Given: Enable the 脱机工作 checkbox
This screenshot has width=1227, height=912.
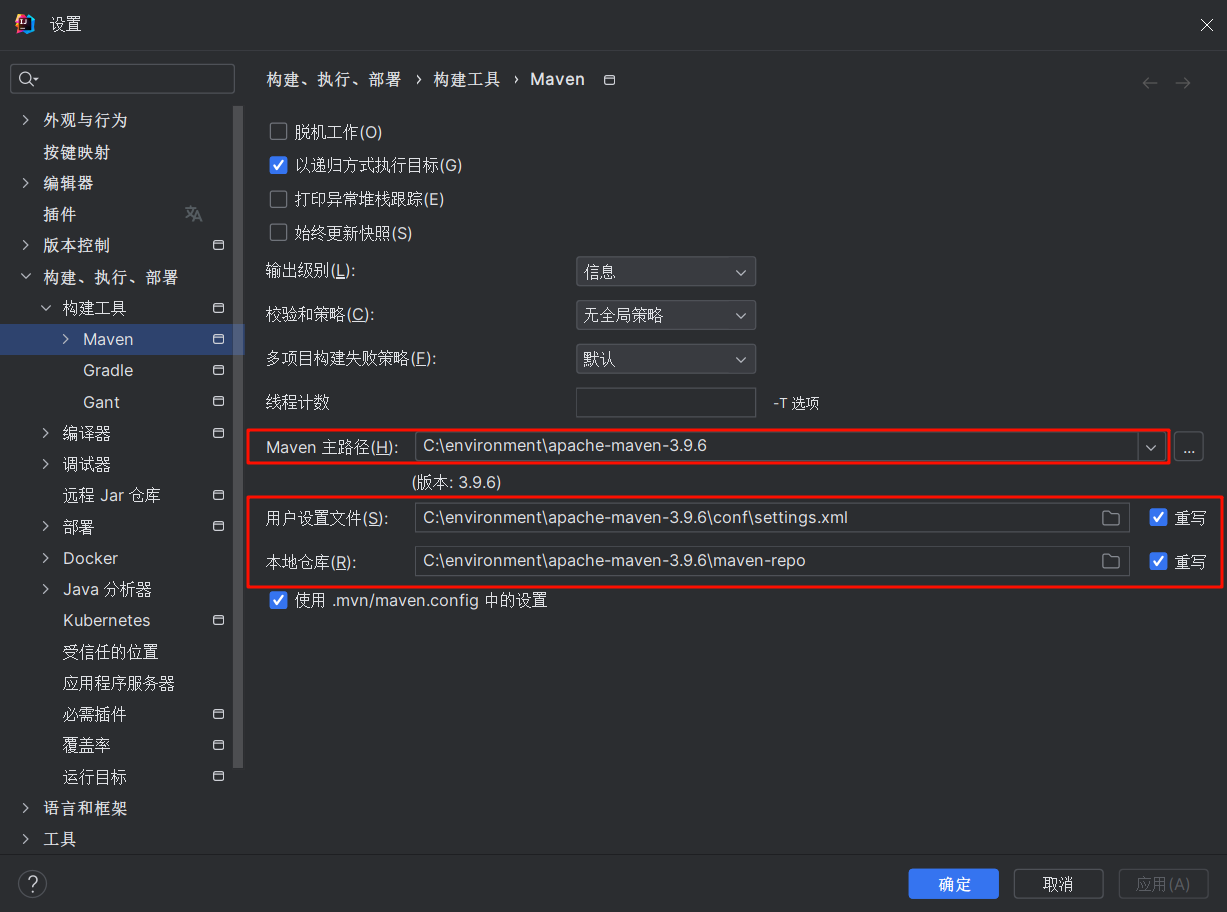Looking at the screenshot, I should pyautogui.click(x=279, y=131).
